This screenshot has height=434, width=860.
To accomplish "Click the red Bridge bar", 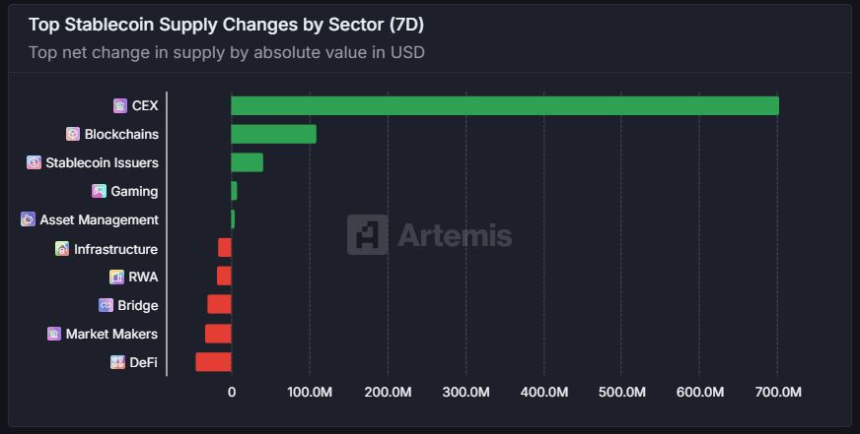I will [219, 305].
